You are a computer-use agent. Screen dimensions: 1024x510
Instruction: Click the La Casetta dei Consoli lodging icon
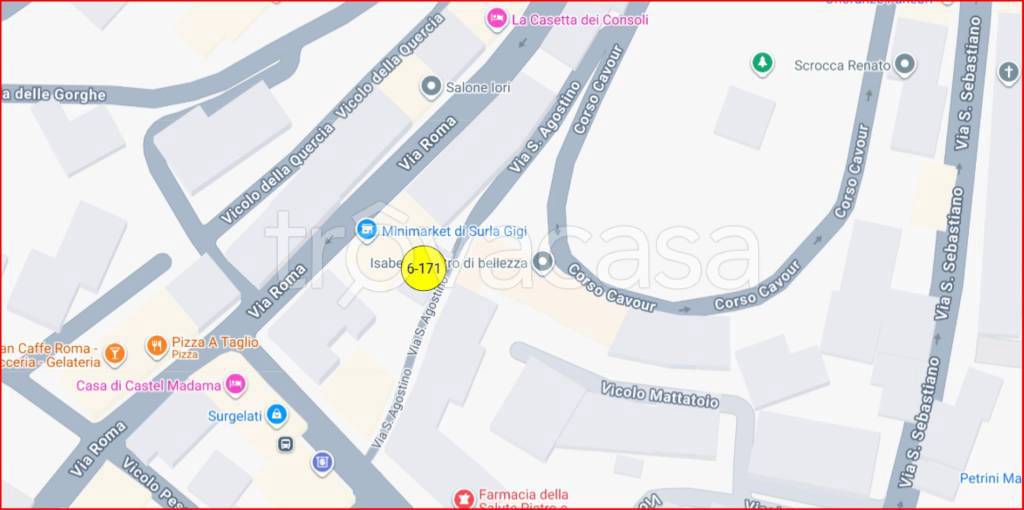click(497, 18)
